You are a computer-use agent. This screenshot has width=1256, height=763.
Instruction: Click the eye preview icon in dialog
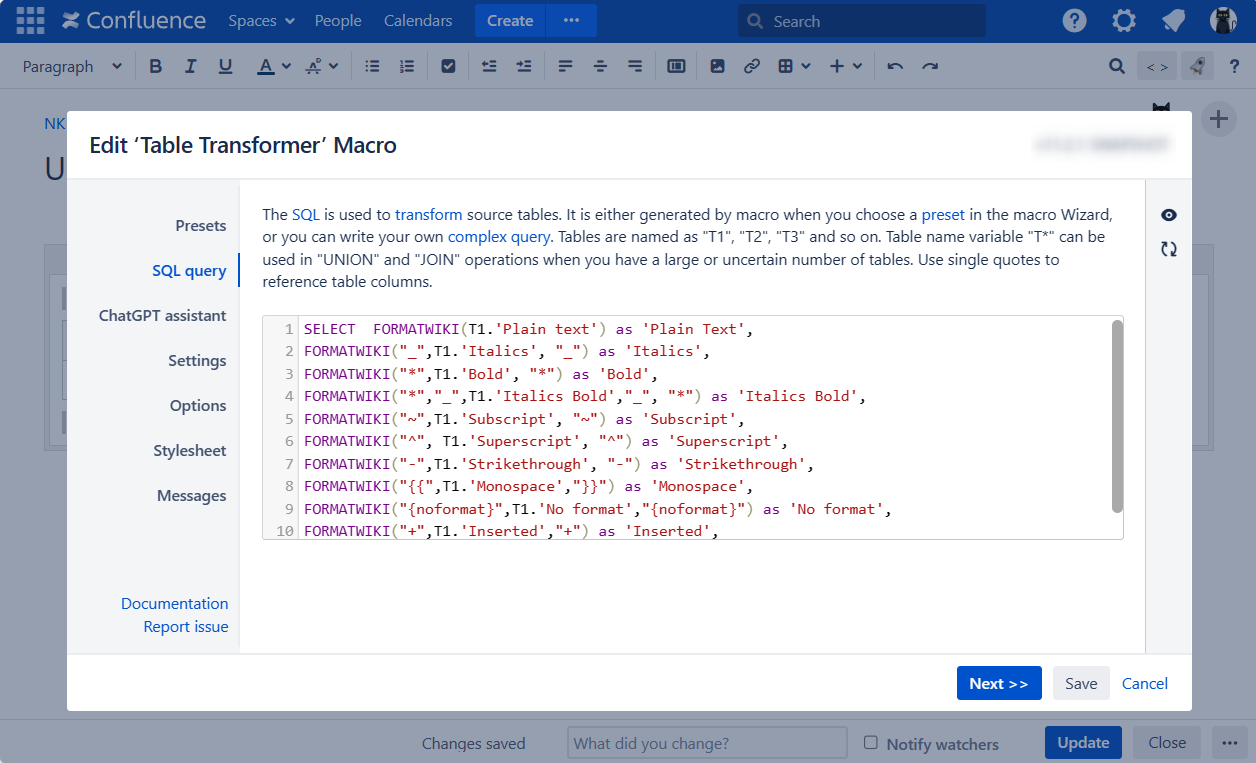[1169, 216]
